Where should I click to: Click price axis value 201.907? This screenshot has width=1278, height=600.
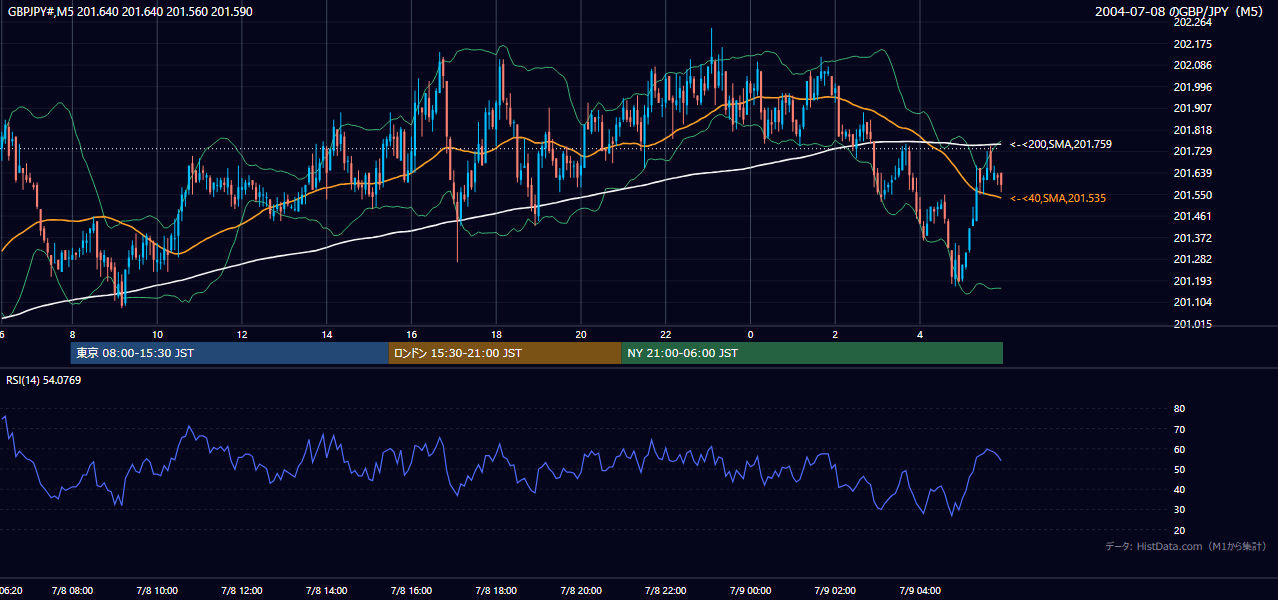[x=1193, y=108]
